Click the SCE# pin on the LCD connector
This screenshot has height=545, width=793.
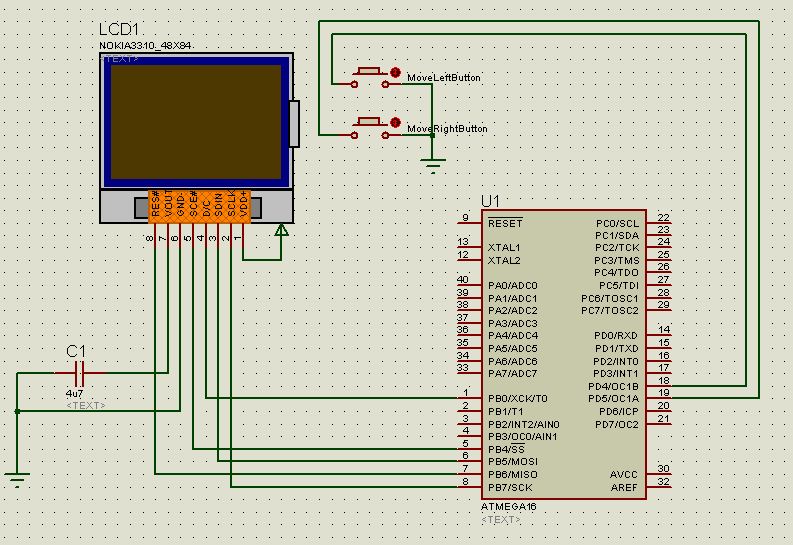coord(194,206)
